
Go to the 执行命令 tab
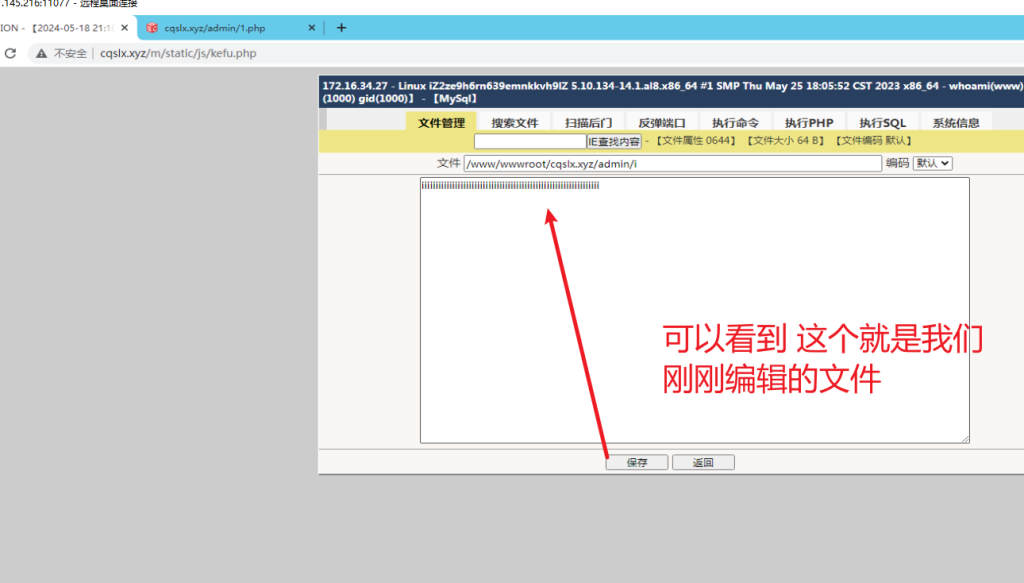[x=735, y=123]
